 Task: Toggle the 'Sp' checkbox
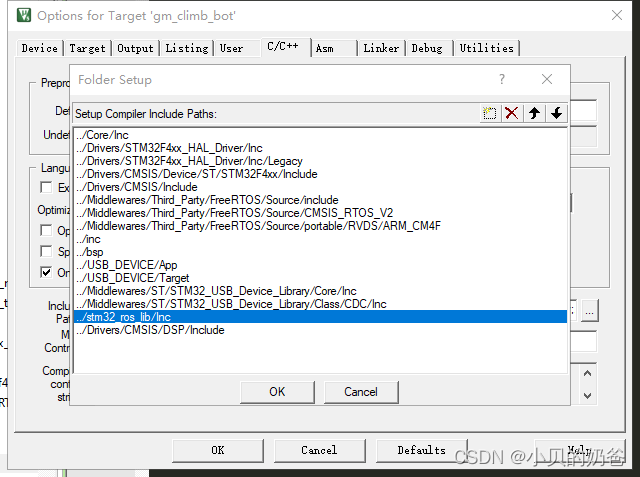click(x=46, y=251)
